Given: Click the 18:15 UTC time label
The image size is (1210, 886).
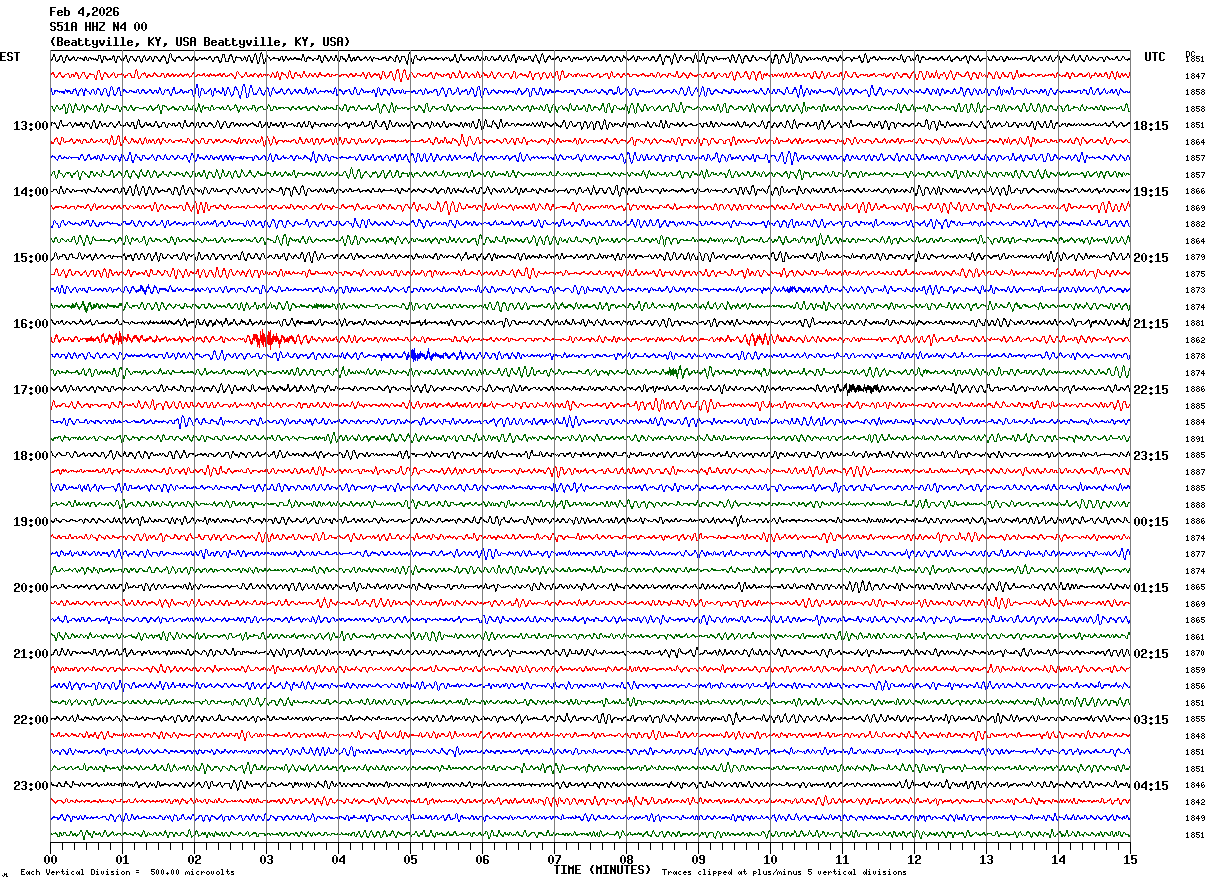Looking at the screenshot, I should (1151, 126).
